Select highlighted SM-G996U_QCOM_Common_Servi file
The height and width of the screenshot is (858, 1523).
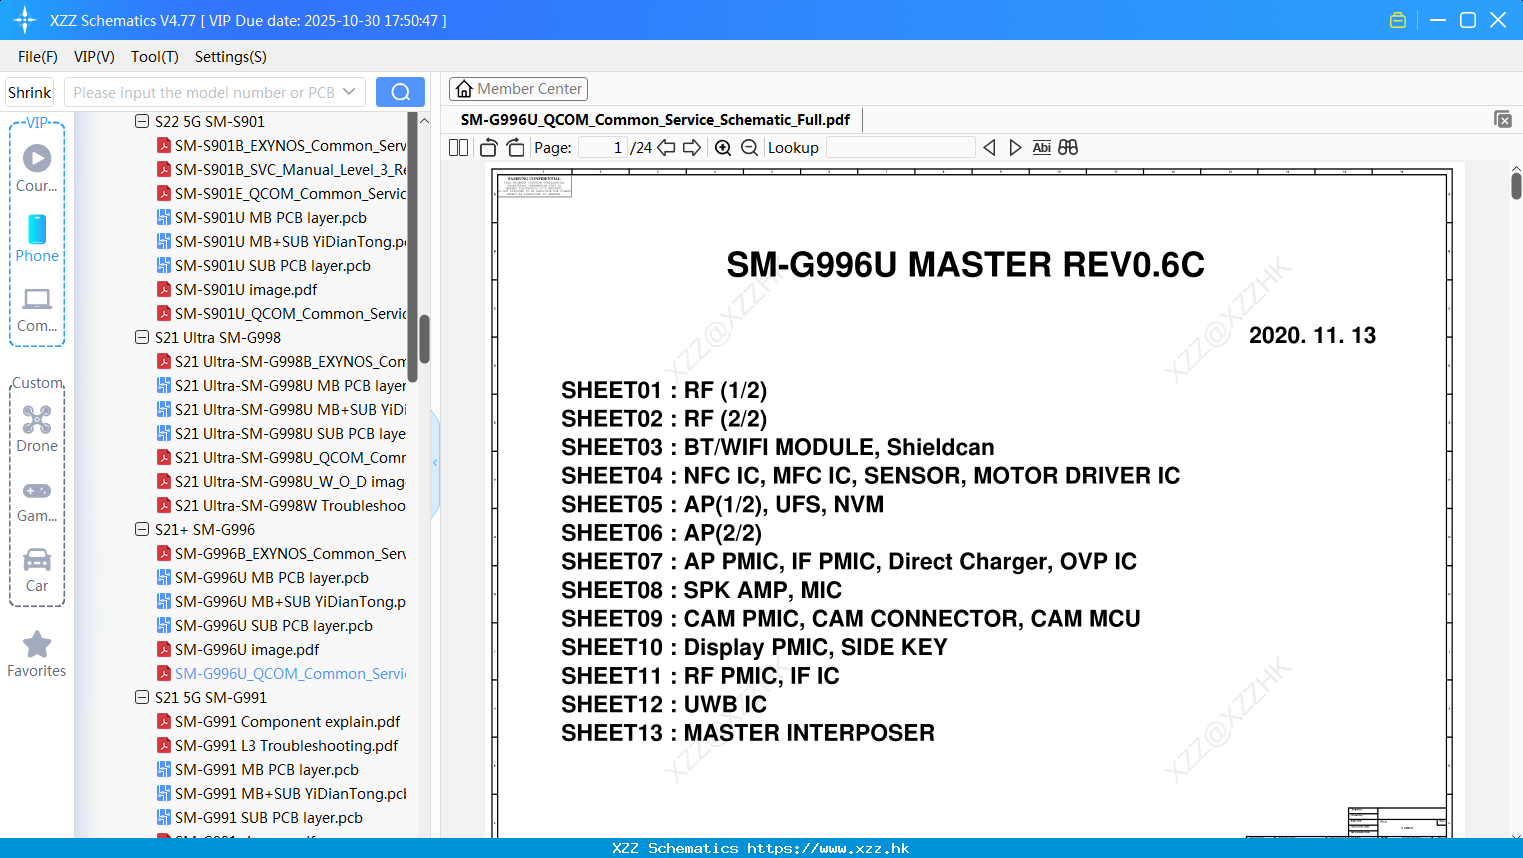point(281,673)
